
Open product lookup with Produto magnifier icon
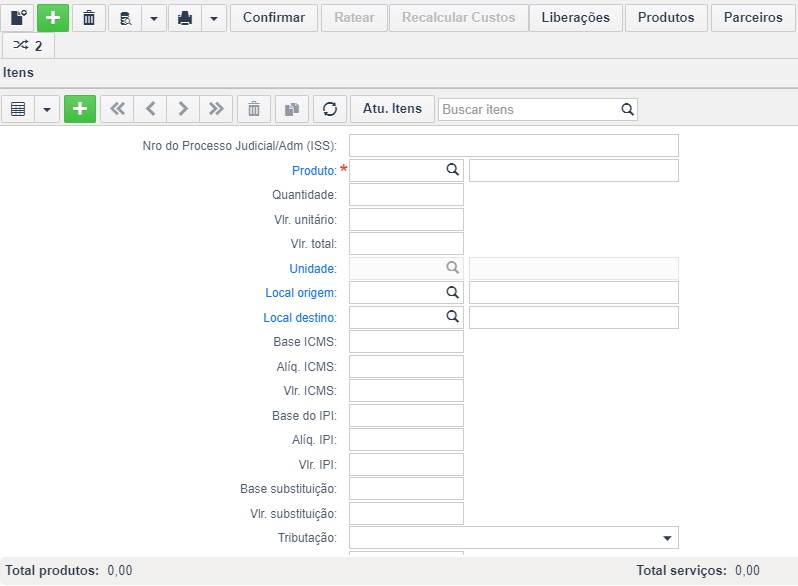(452, 170)
